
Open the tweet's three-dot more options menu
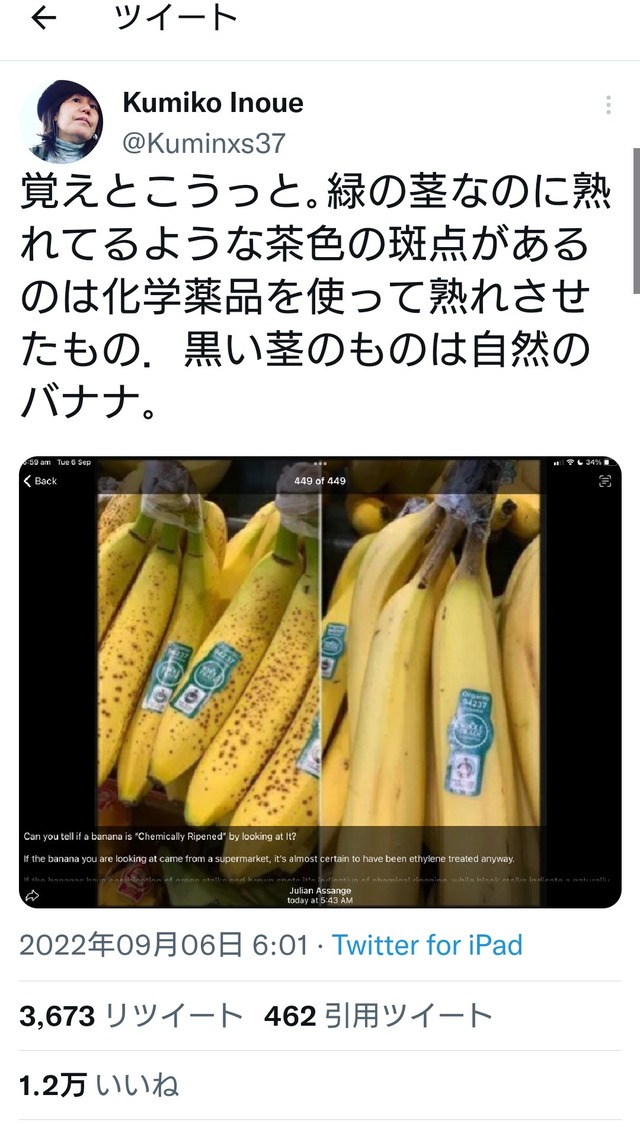point(608,105)
